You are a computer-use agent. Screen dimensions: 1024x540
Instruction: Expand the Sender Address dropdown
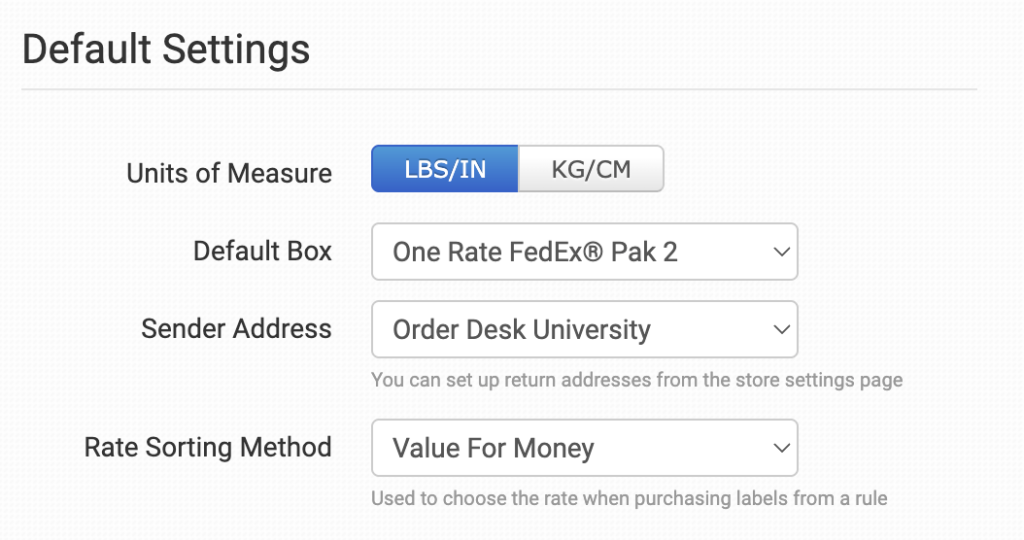coord(584,329)
